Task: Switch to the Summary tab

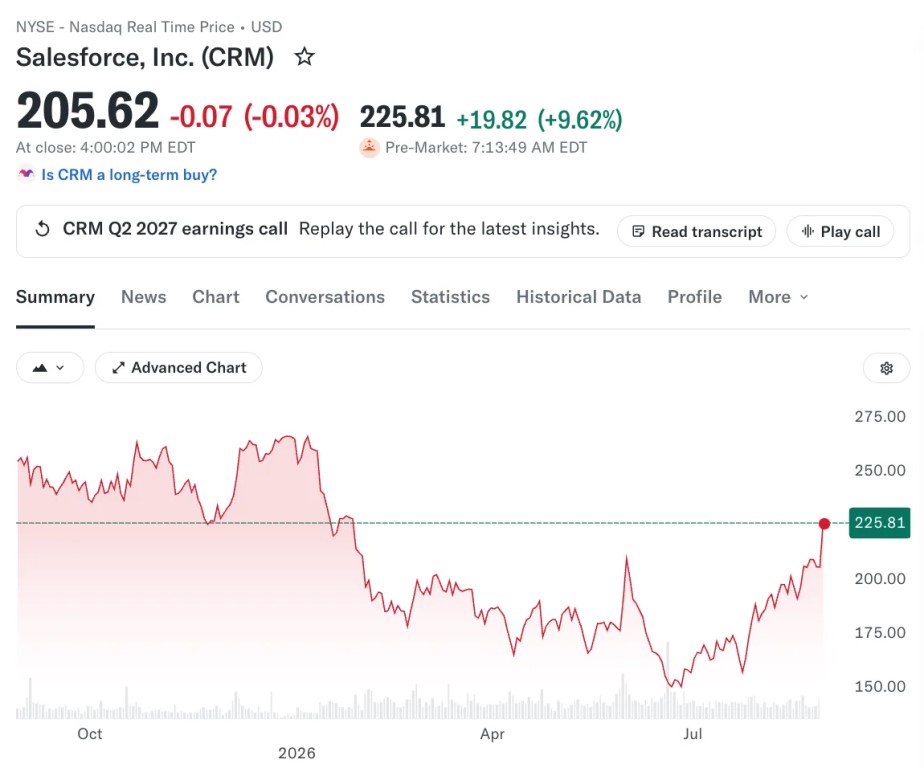Action: [x=55, y=297]
